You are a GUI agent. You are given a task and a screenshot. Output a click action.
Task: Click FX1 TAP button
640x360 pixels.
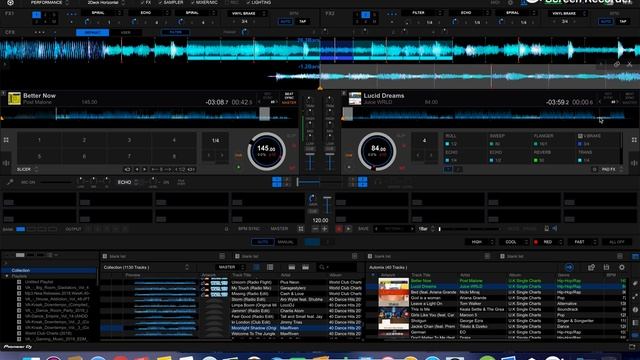[x=302, y=21]
